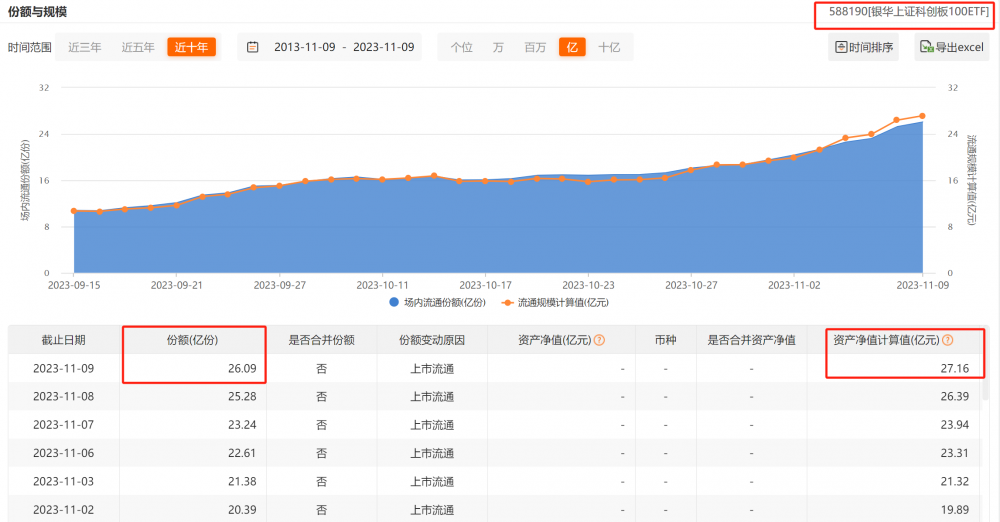
Task: Click help icon next to 资产净值计算值(亿元) header
Action: point(947,340)
